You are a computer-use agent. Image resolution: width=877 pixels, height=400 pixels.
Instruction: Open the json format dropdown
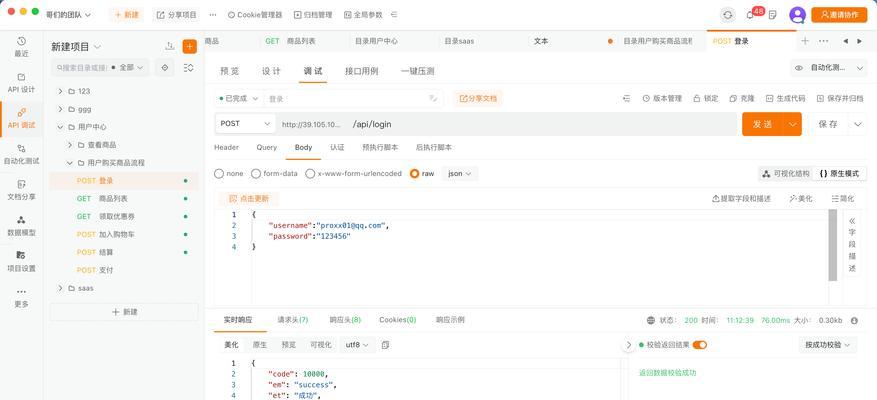point(460,174)
